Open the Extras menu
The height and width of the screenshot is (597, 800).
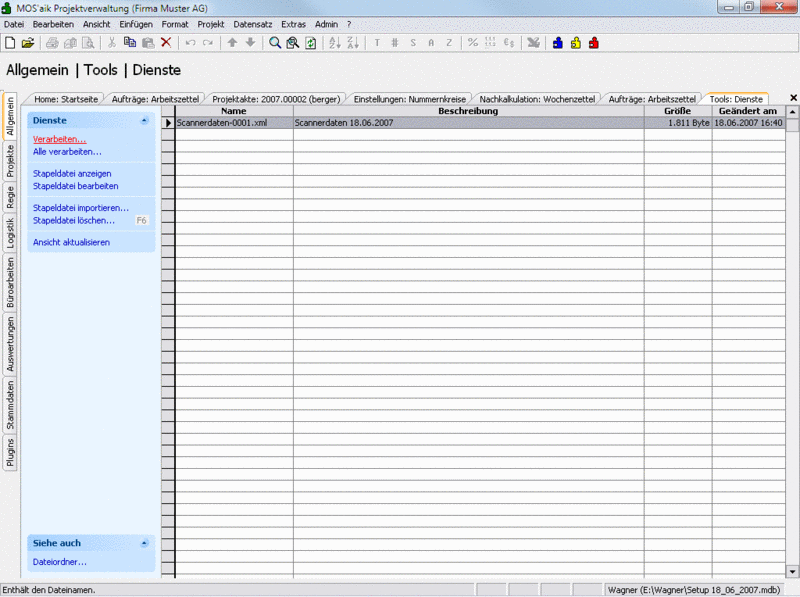[293, 24]
